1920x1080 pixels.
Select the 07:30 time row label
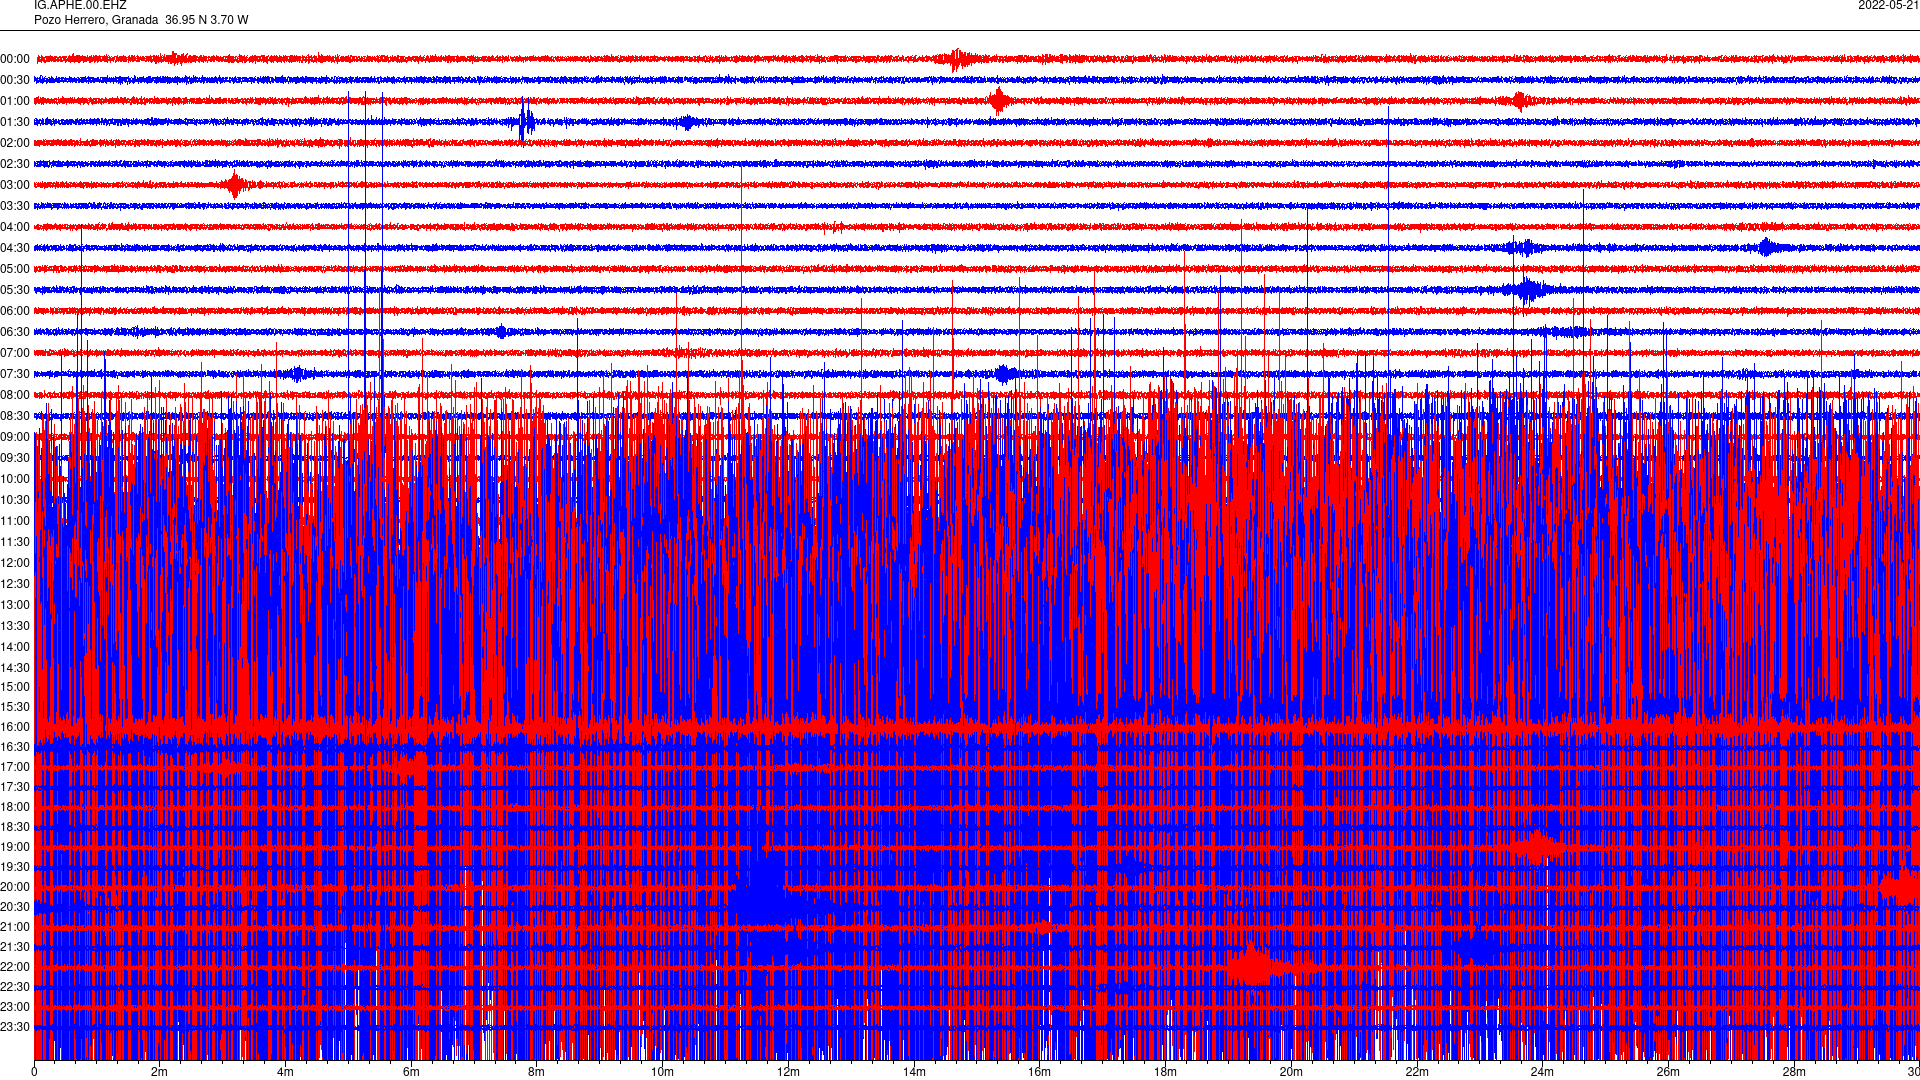click(15, 374)
